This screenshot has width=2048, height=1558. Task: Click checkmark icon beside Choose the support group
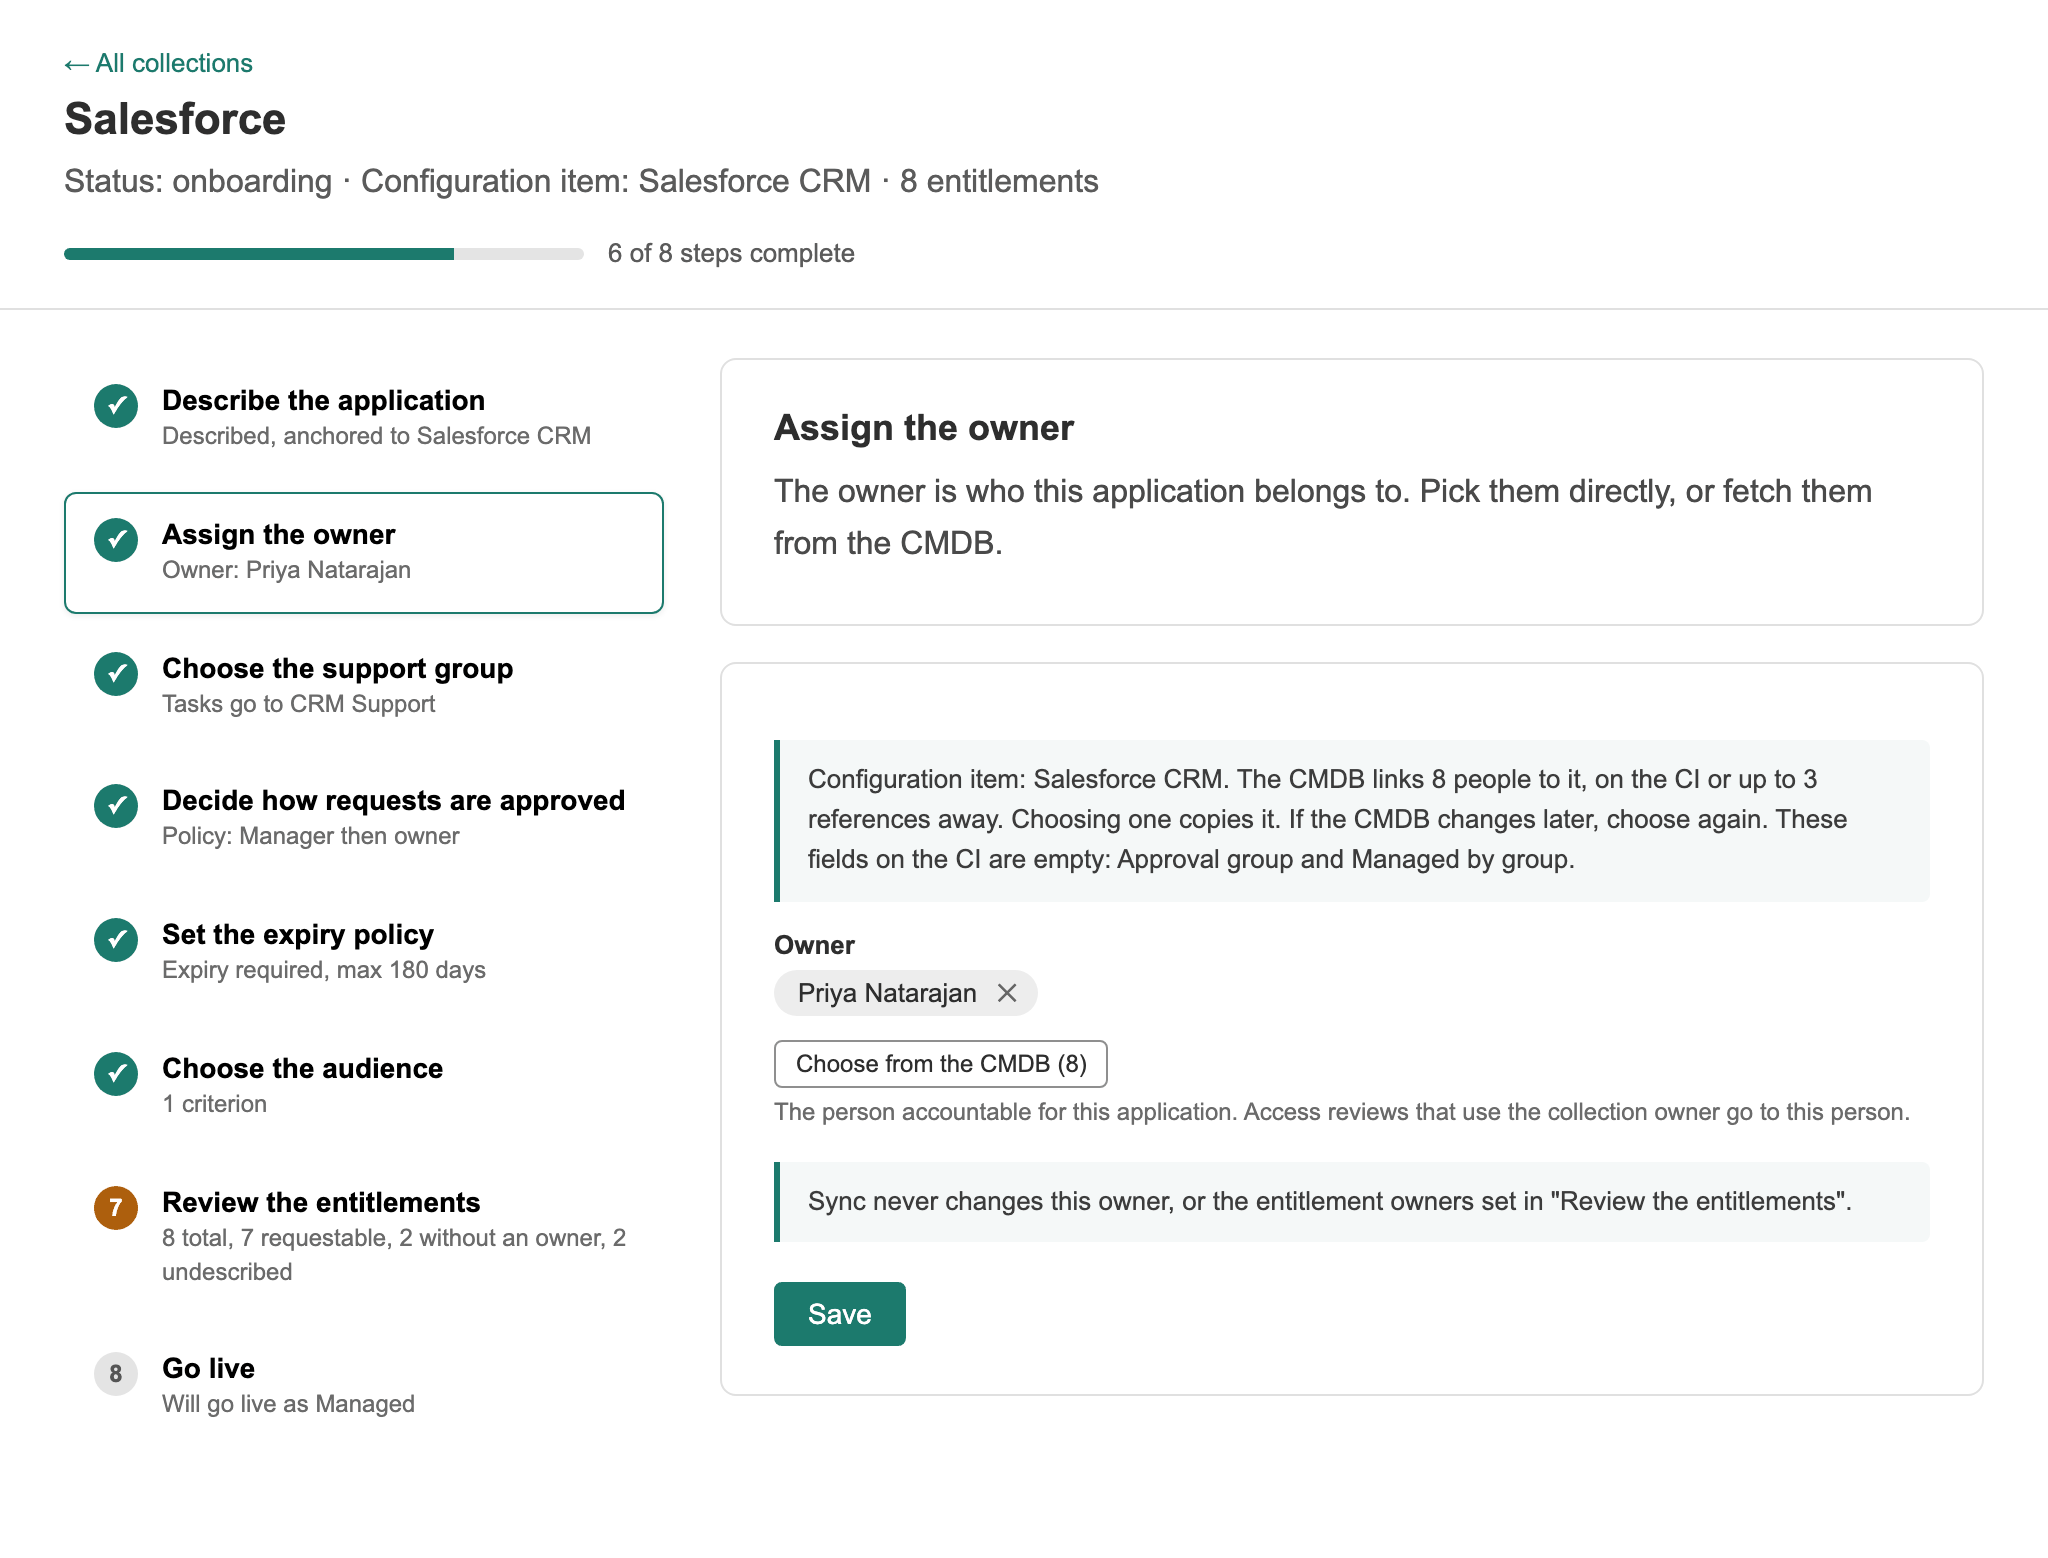tap(116, 674)
